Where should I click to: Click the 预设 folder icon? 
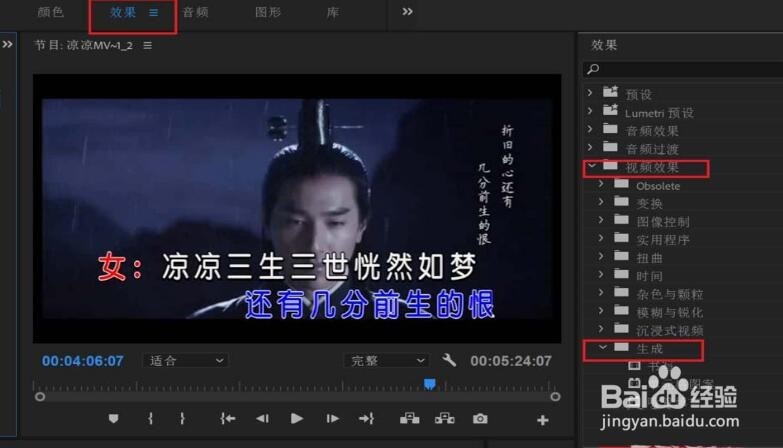click(610, 91)
